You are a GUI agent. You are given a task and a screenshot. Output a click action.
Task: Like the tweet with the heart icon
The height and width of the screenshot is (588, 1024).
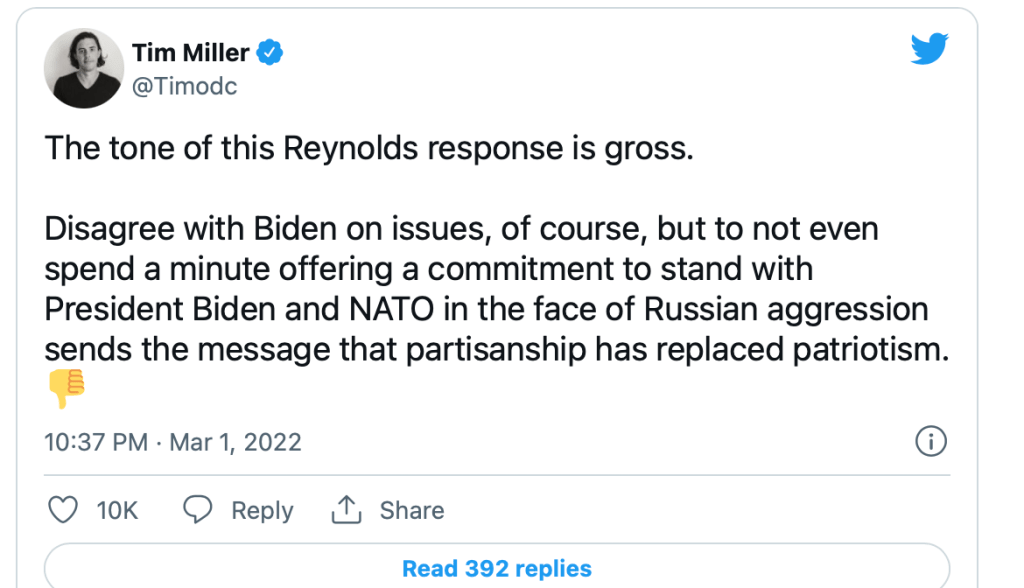(x=64, y=510)
